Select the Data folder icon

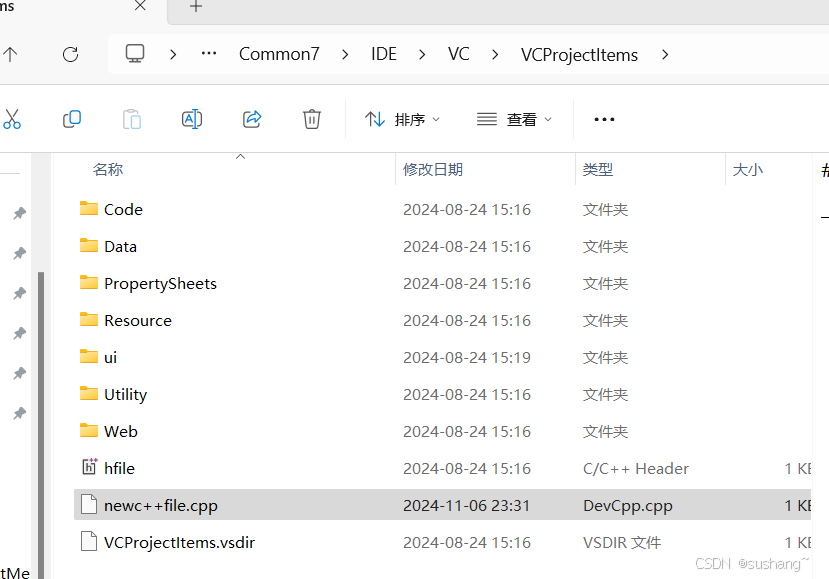tap(89, 245)
